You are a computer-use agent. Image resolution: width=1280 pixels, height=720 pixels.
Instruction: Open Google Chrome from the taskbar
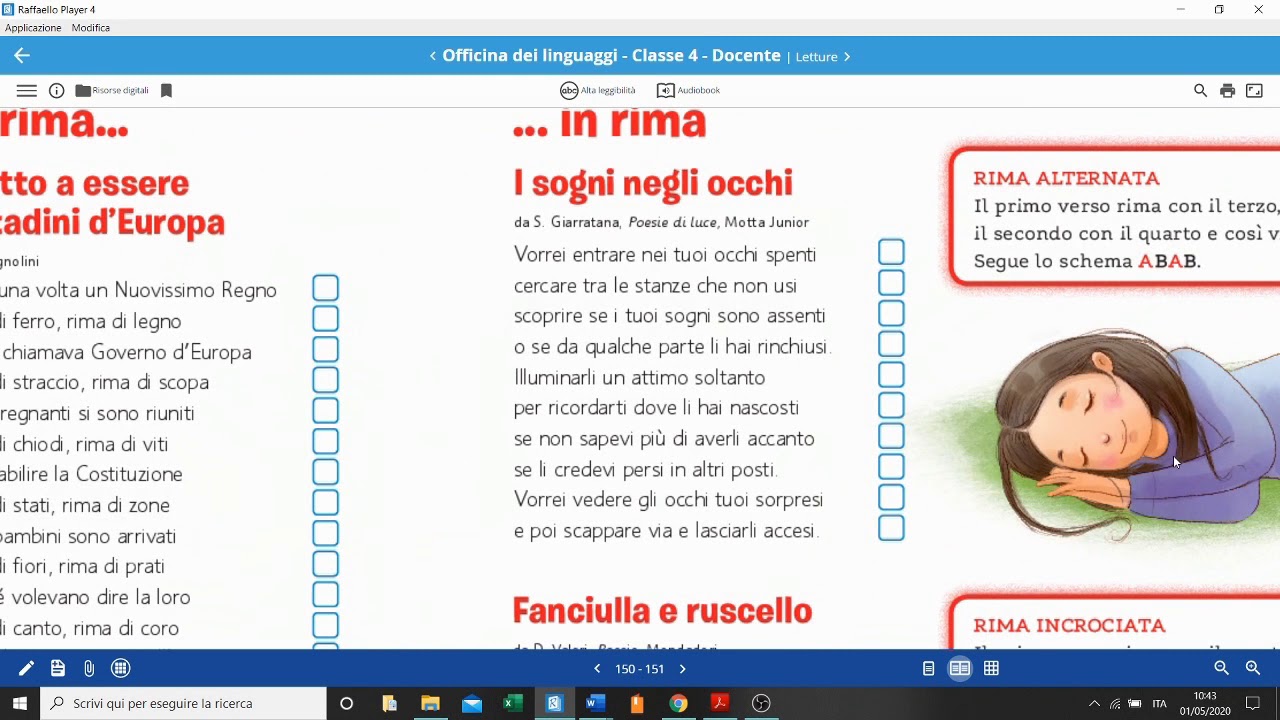coord(678,703)
